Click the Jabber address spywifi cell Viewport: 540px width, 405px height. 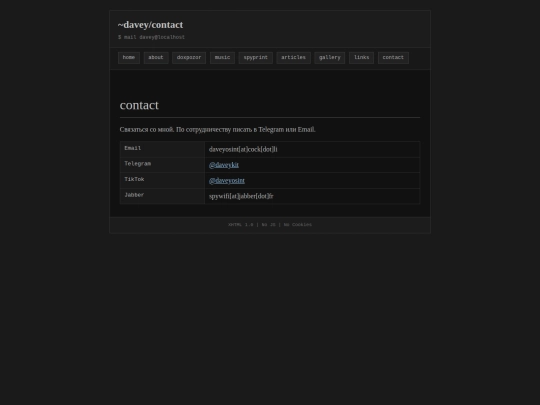pyautogui.click(x=312, y=196)
